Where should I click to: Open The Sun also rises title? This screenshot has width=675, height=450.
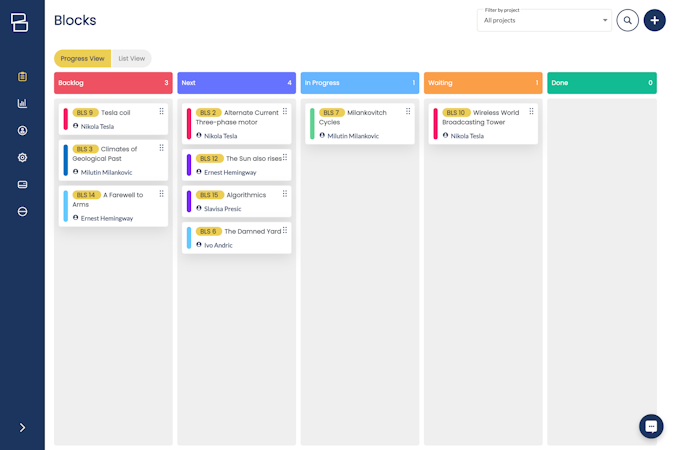point(254,158)
